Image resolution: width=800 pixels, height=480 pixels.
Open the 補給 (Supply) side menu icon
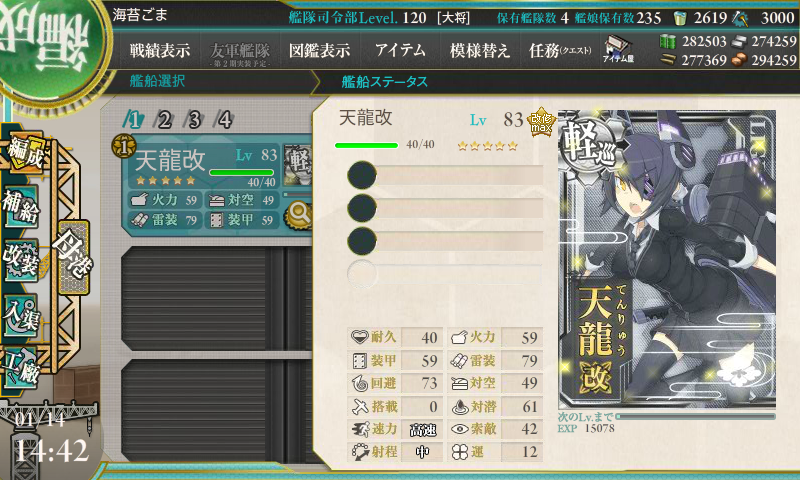(x=21, y=206)
